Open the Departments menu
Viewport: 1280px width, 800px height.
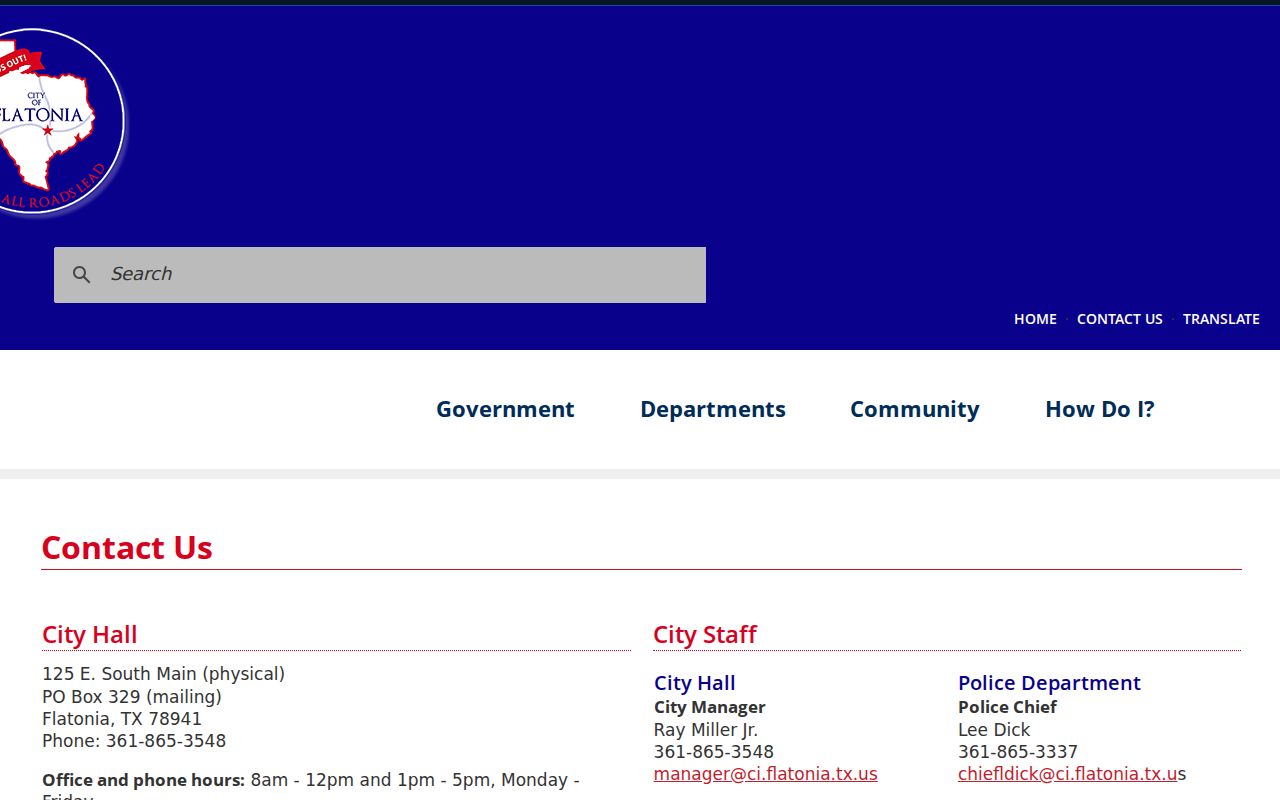[713, 409]
